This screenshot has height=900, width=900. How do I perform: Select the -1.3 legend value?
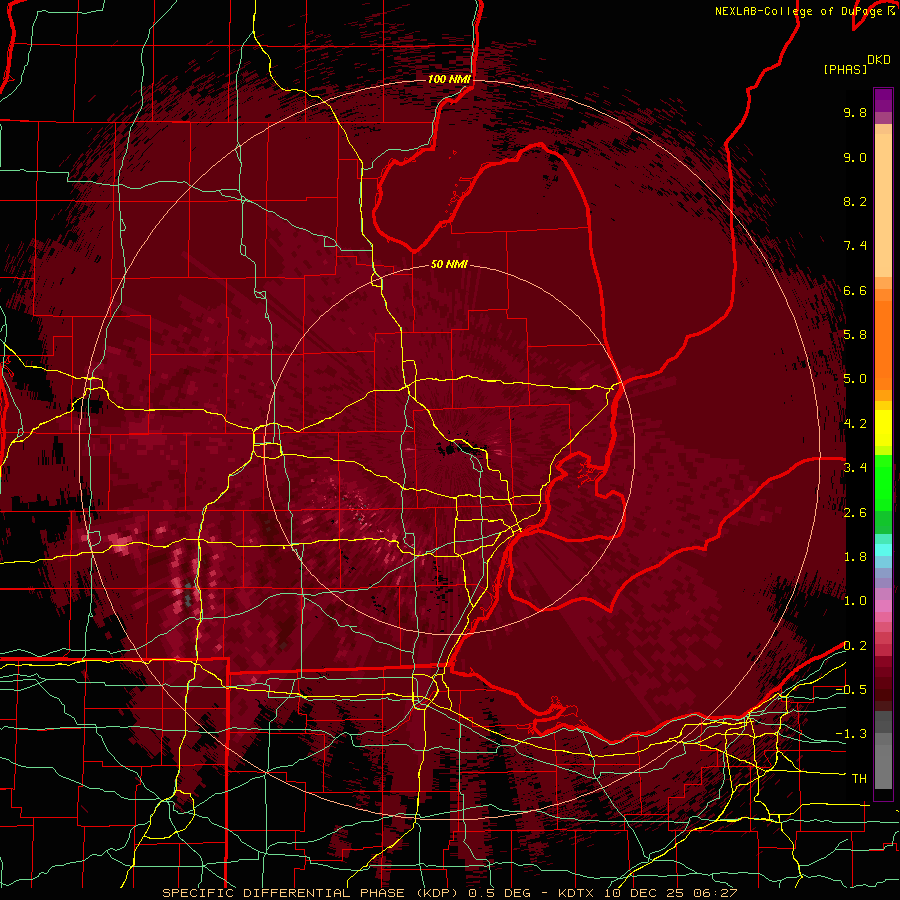point(851,734)
